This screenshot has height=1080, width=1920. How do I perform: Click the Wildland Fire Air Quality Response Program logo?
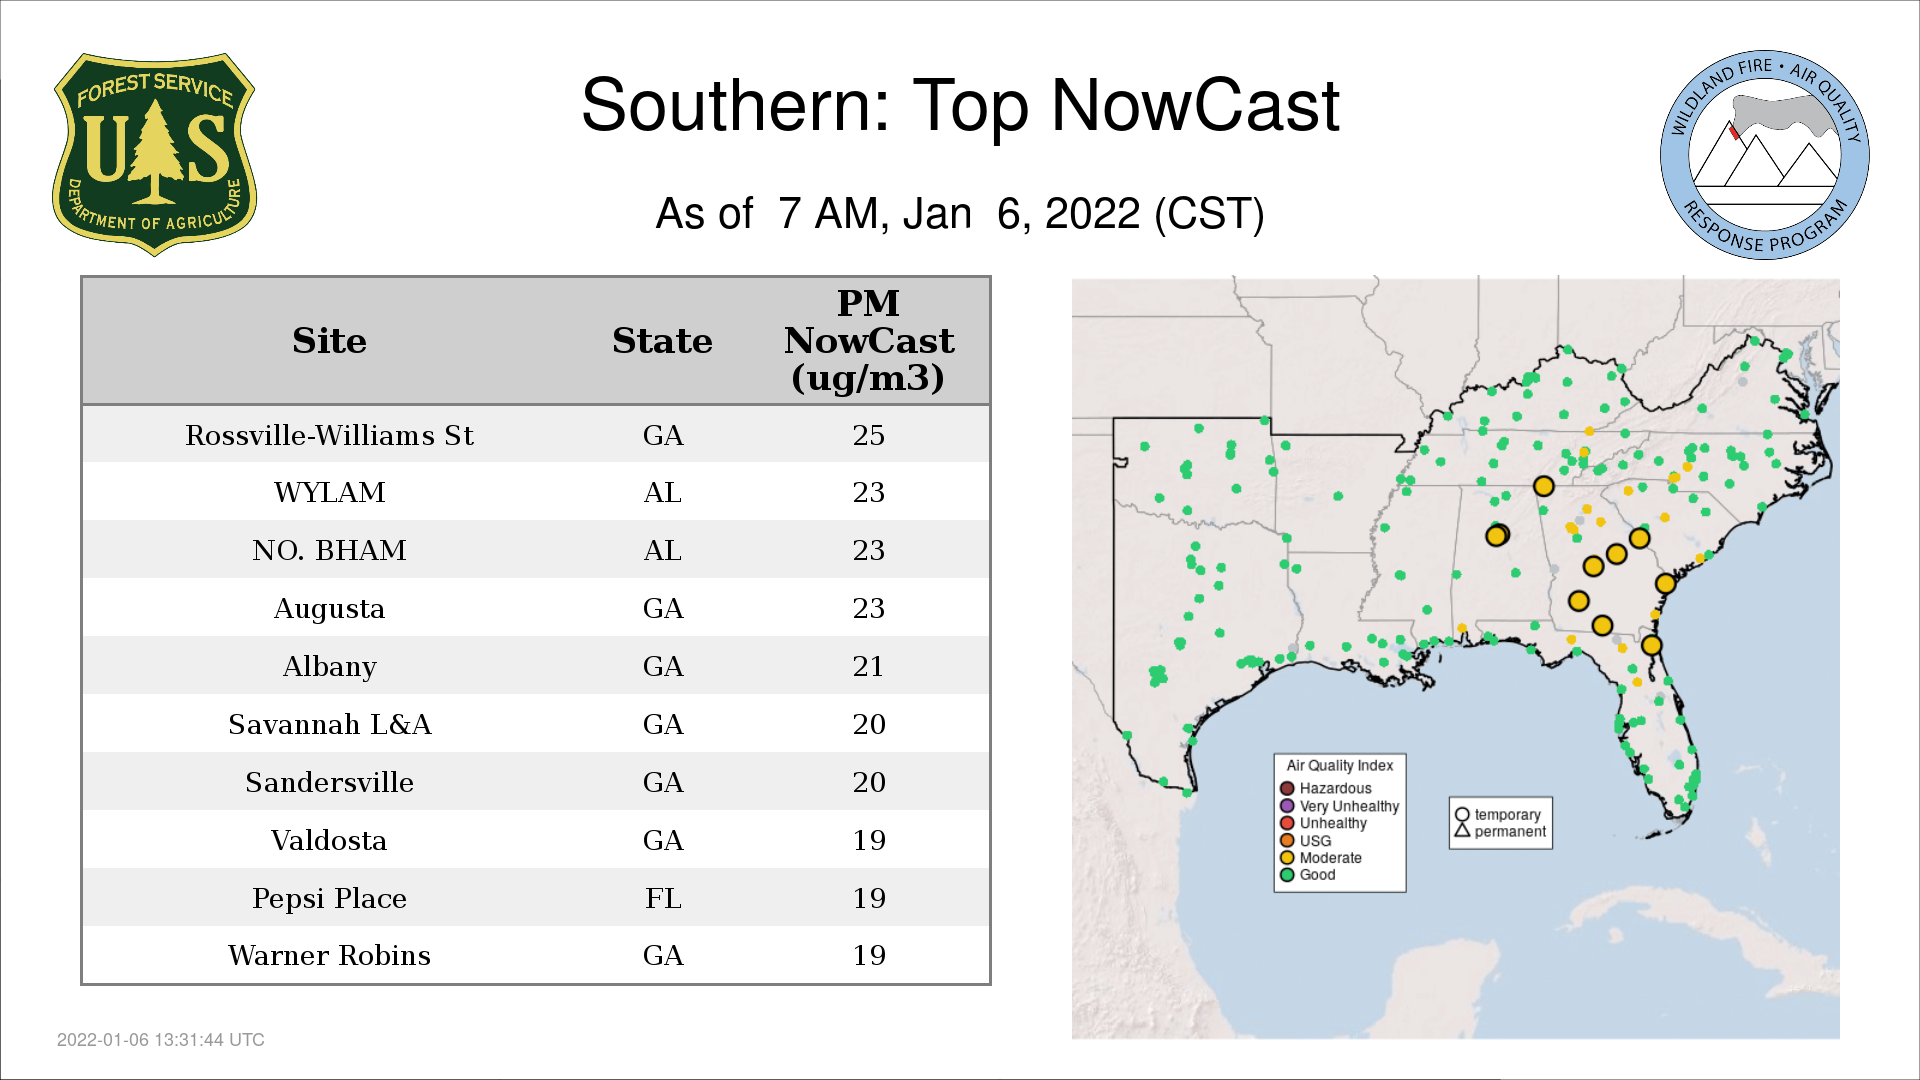point(1764,155)
